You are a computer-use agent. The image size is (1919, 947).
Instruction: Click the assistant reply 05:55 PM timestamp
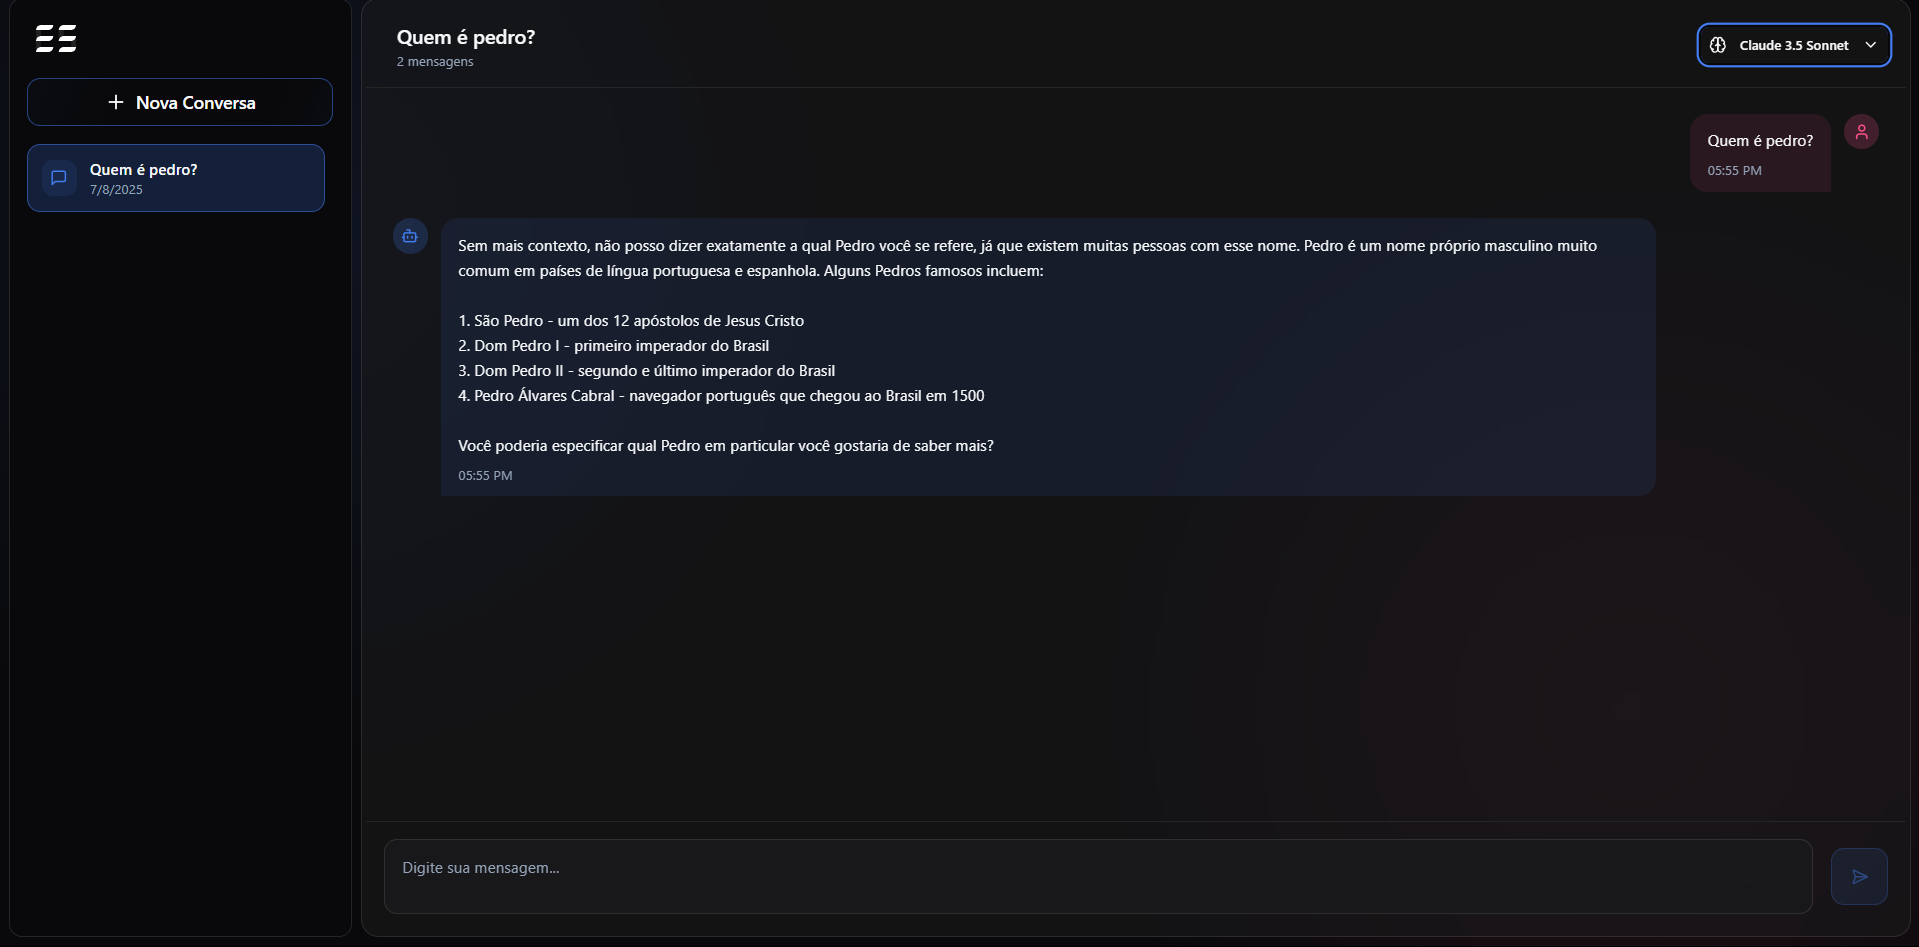pyautogui.click(x=485, y=476)
